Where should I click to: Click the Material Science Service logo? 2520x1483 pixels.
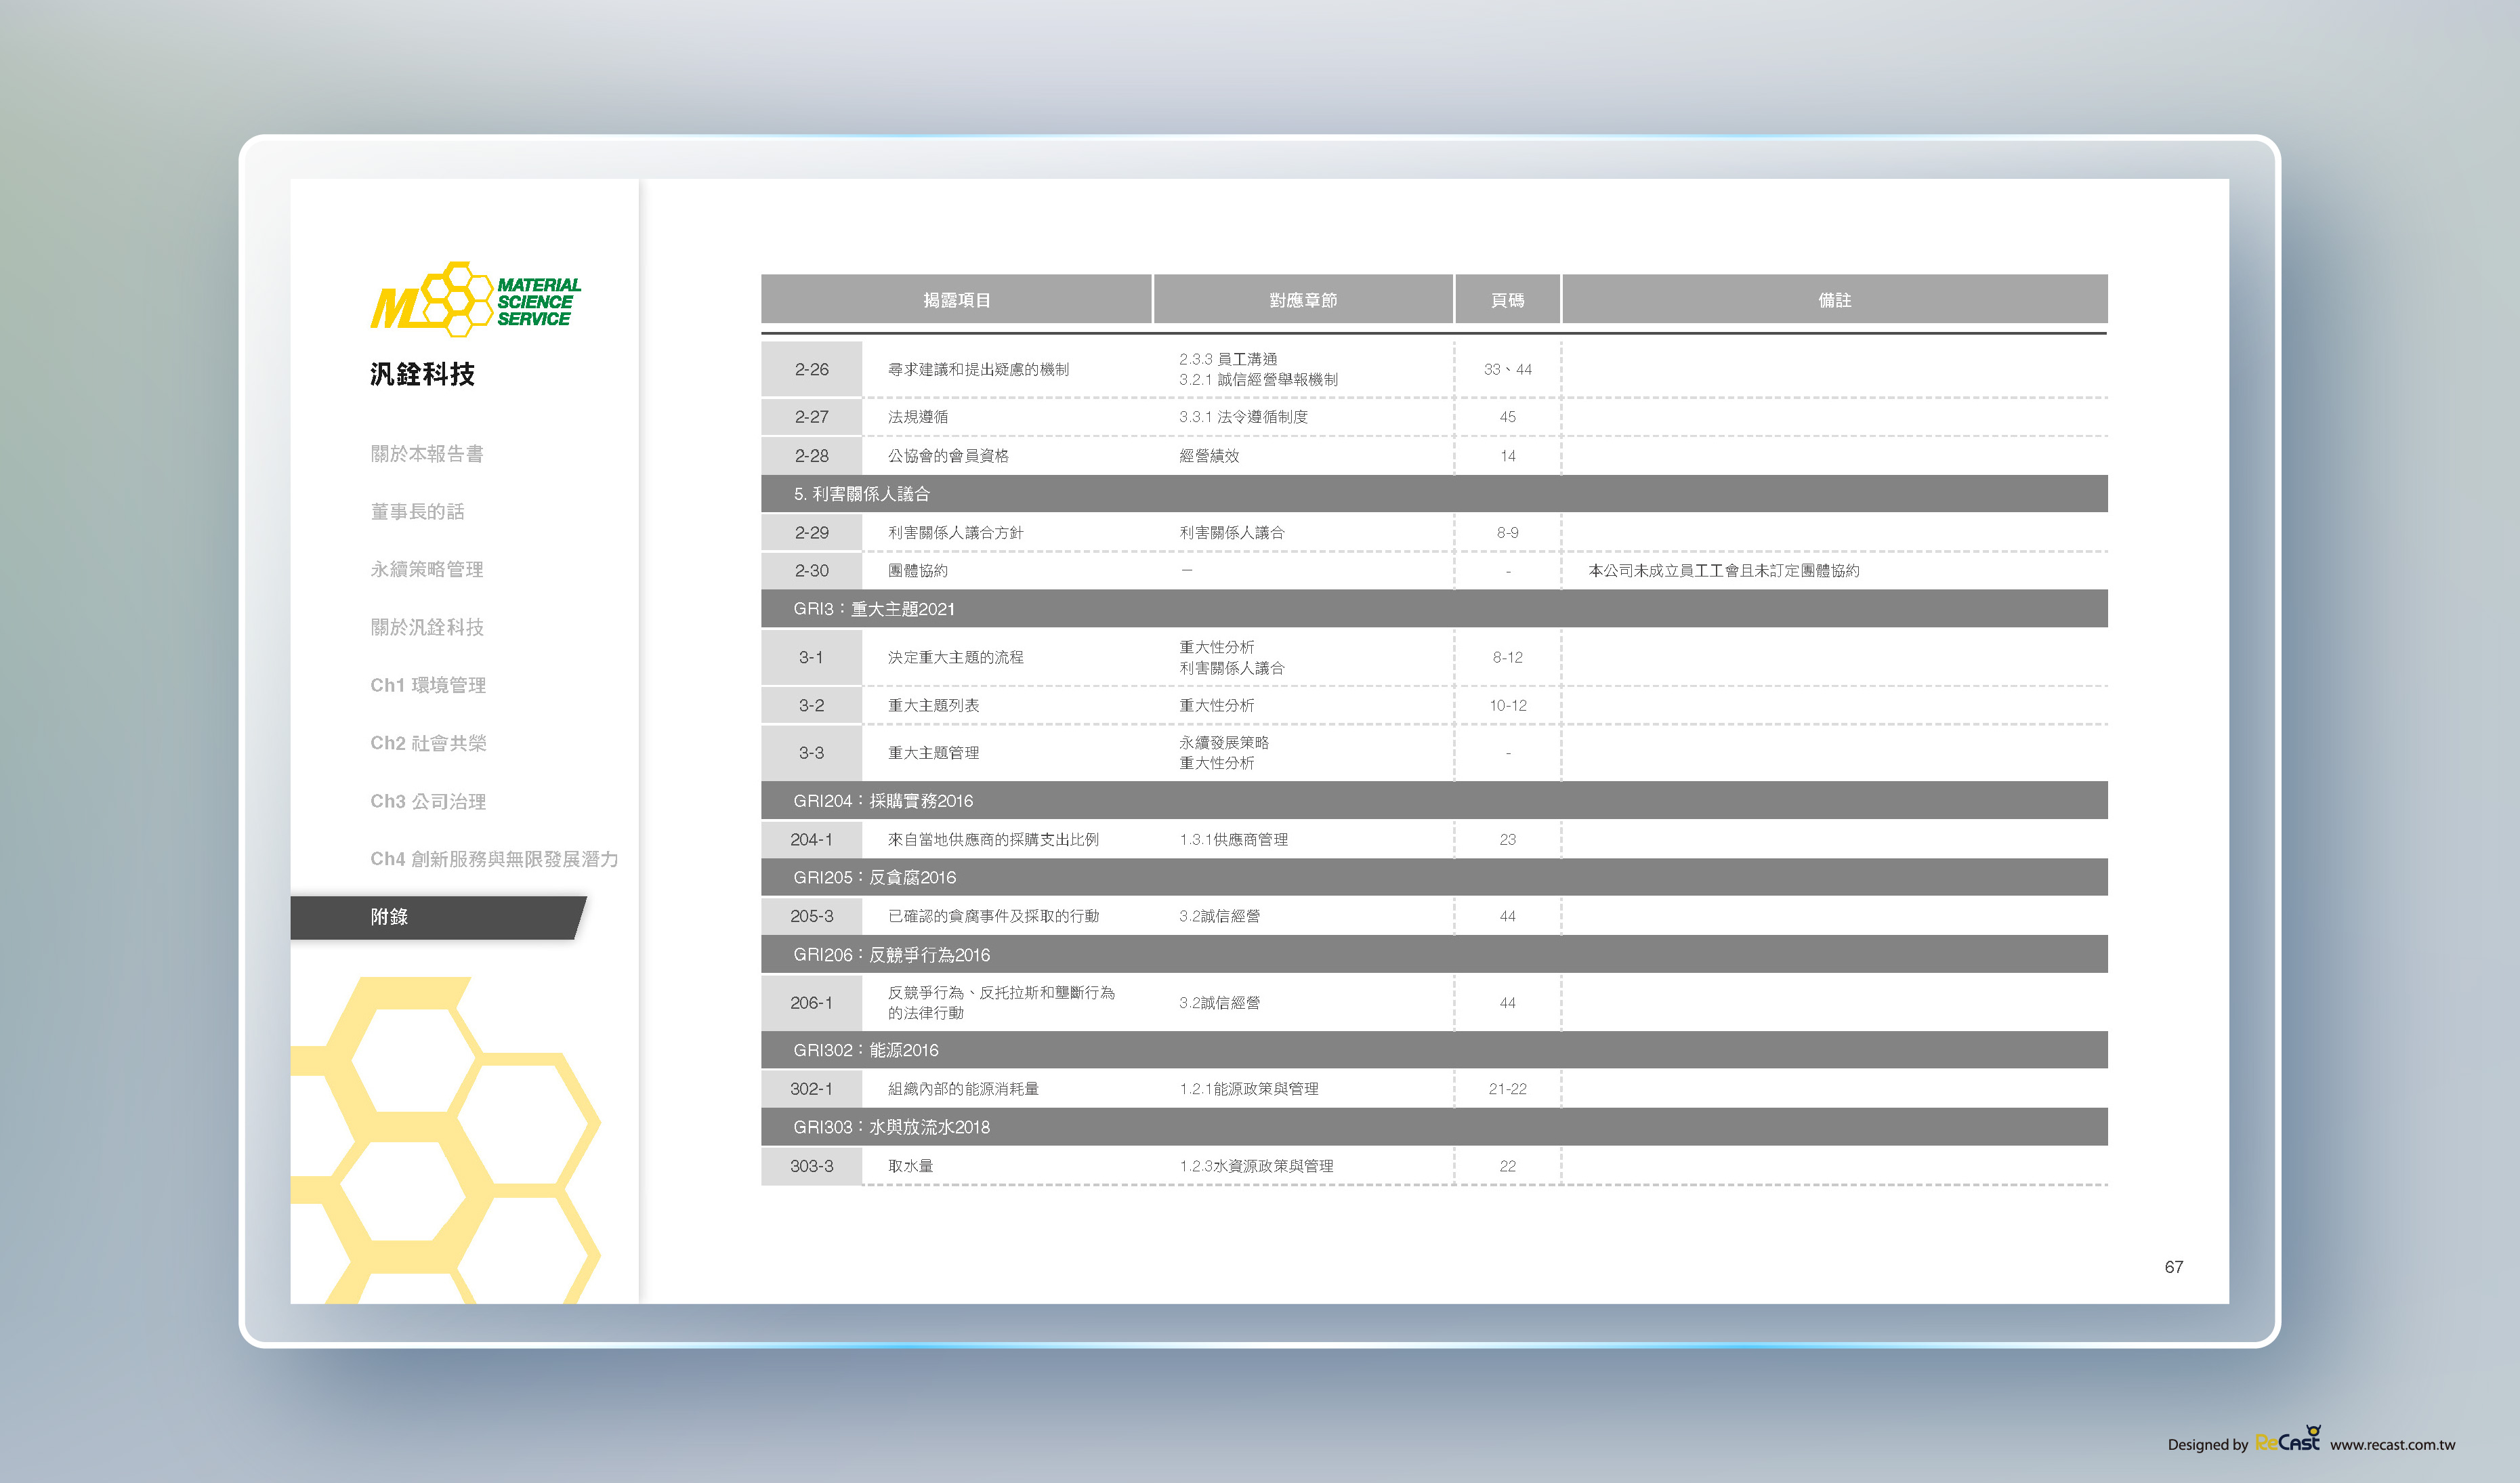(476, 299)
